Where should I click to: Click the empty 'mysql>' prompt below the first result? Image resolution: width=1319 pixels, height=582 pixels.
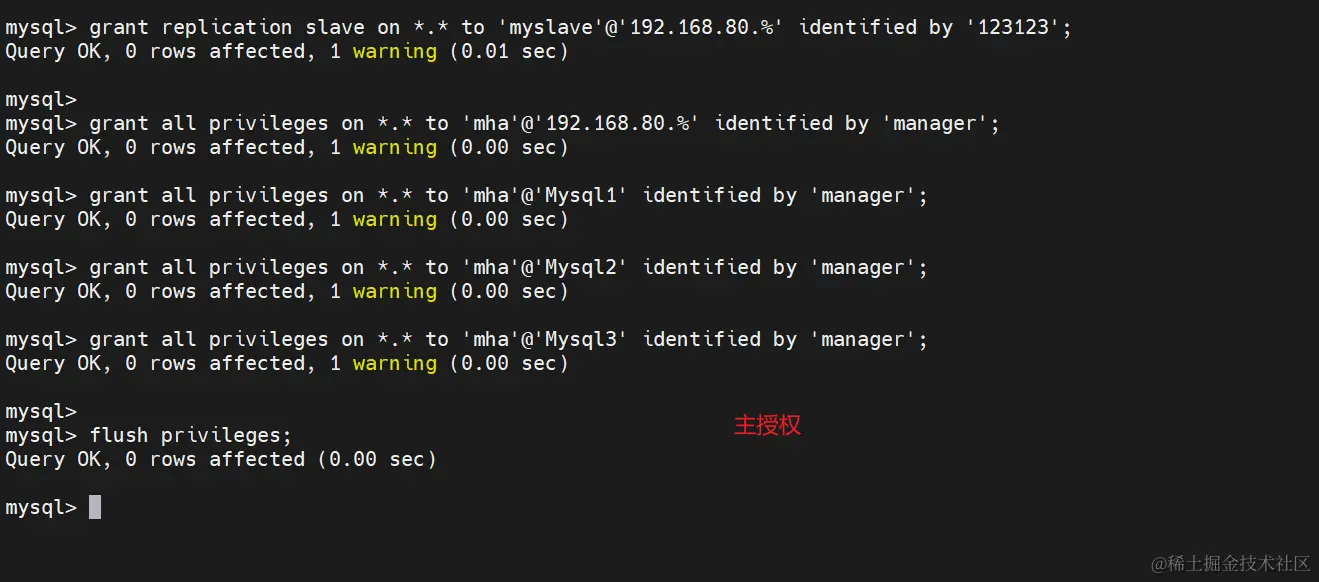coord(41,99)
